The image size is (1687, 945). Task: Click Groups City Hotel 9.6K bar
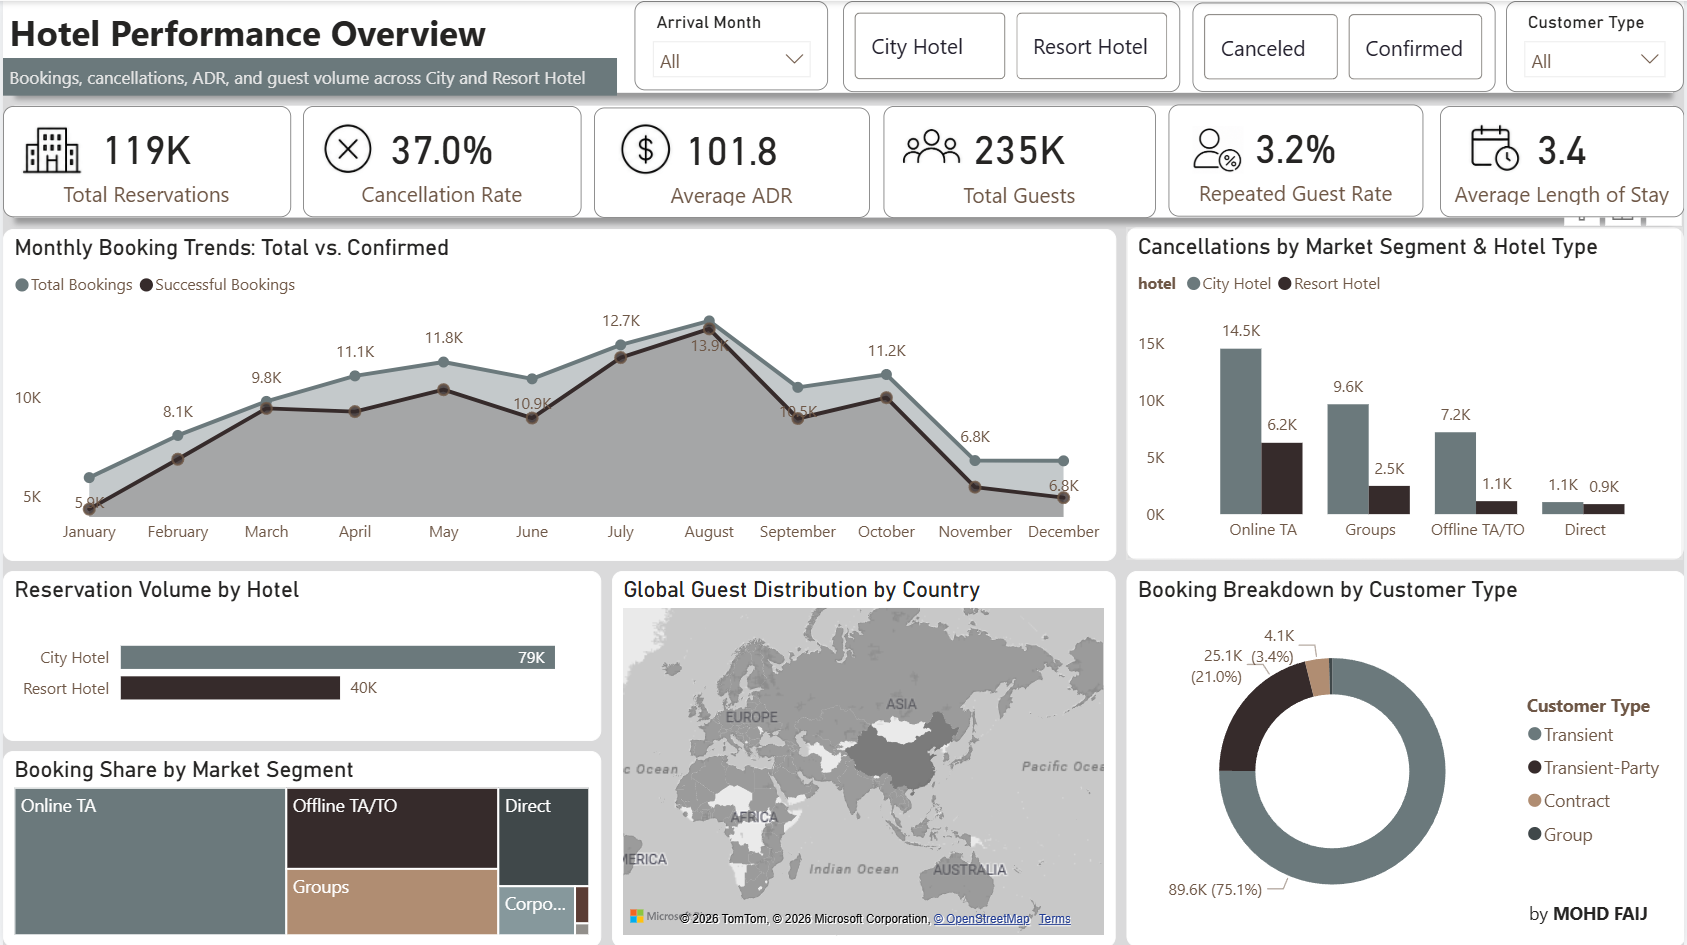point(1348,459)
